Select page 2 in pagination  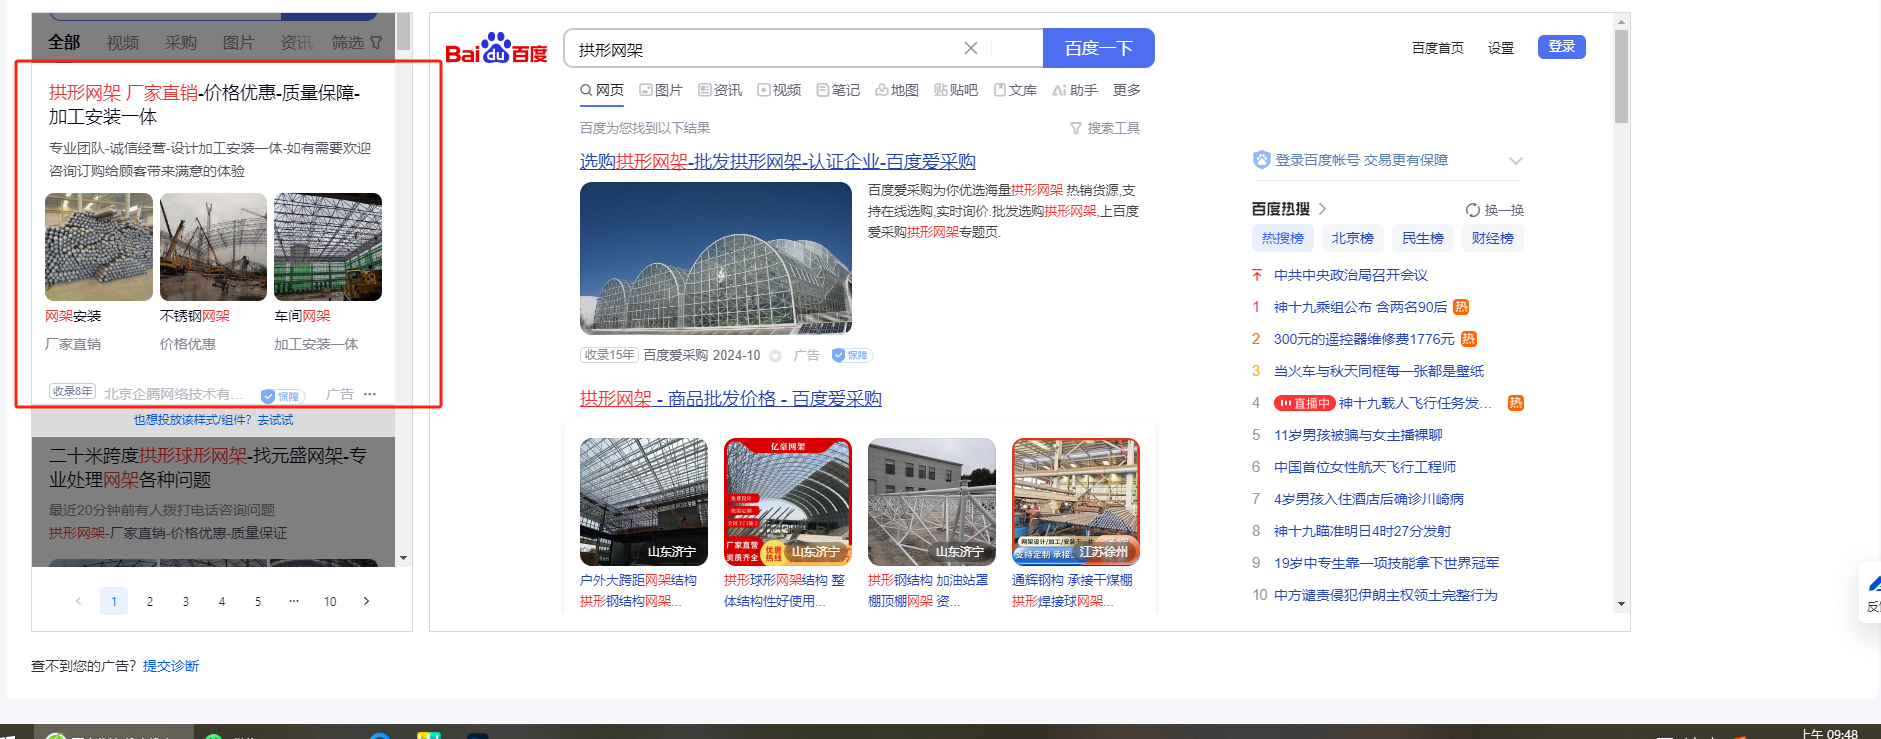click(150, 601)
